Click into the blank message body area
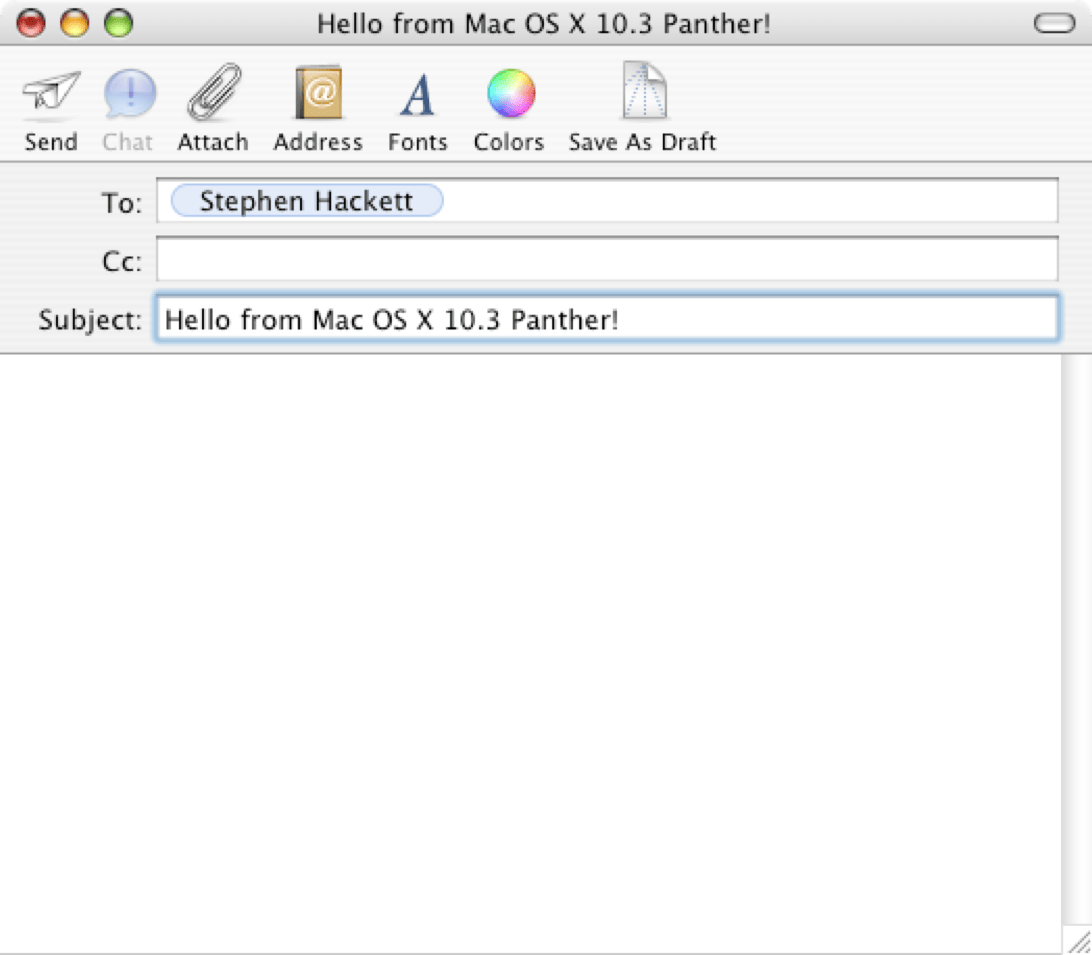 pos(531,653)
